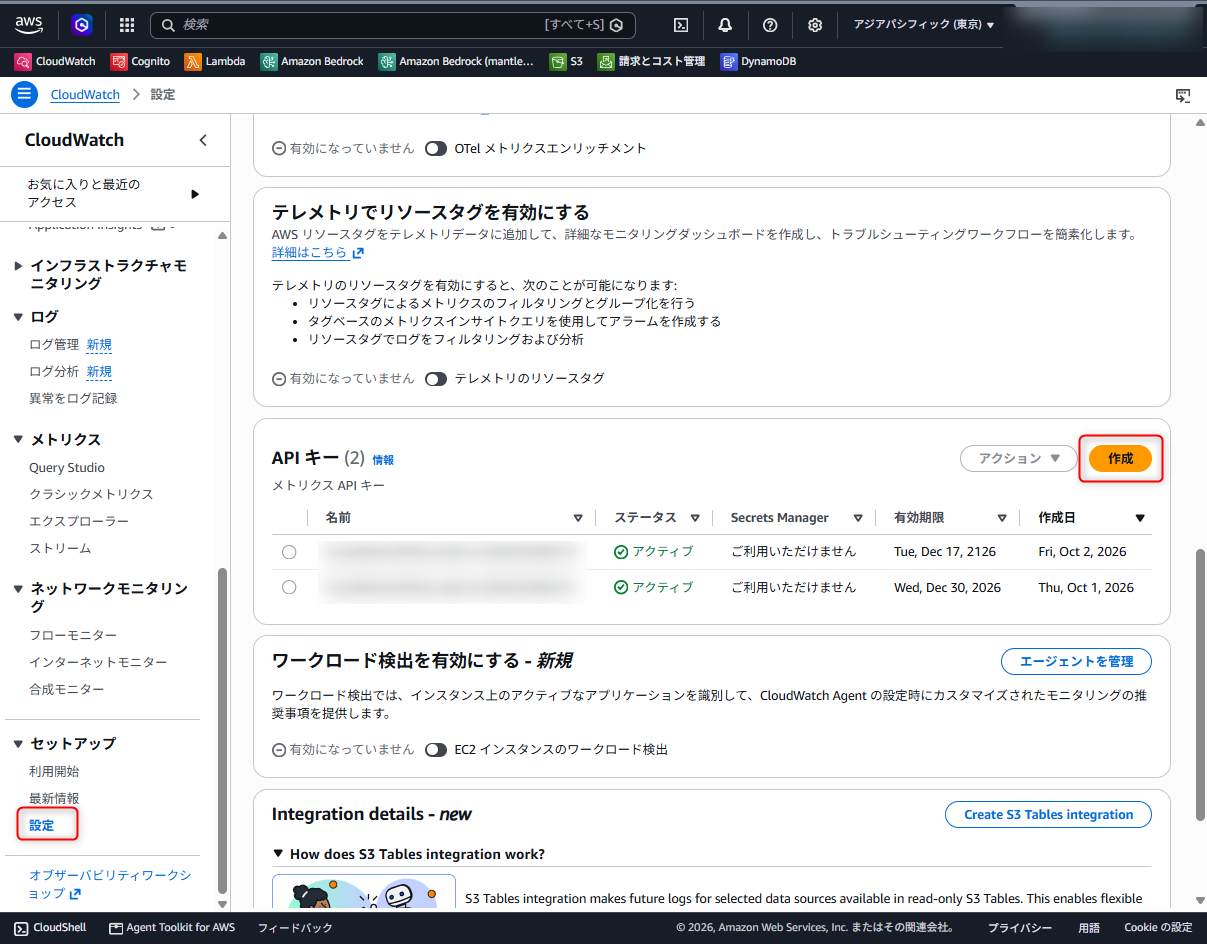Click the search magnifier icon
This screenshot has width=1207, height=944.
coord(168,25)
